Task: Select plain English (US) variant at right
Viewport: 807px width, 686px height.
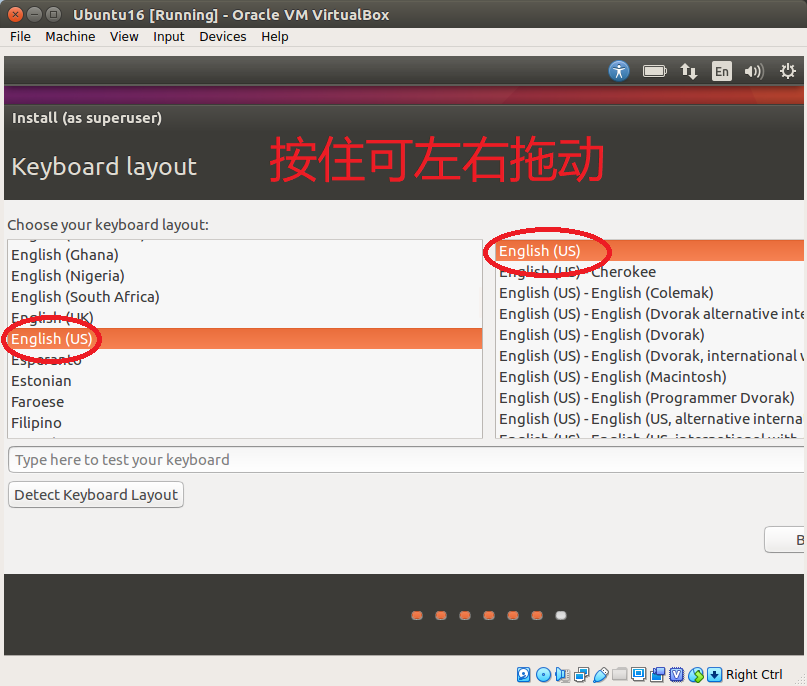Action: pos(650,251)
